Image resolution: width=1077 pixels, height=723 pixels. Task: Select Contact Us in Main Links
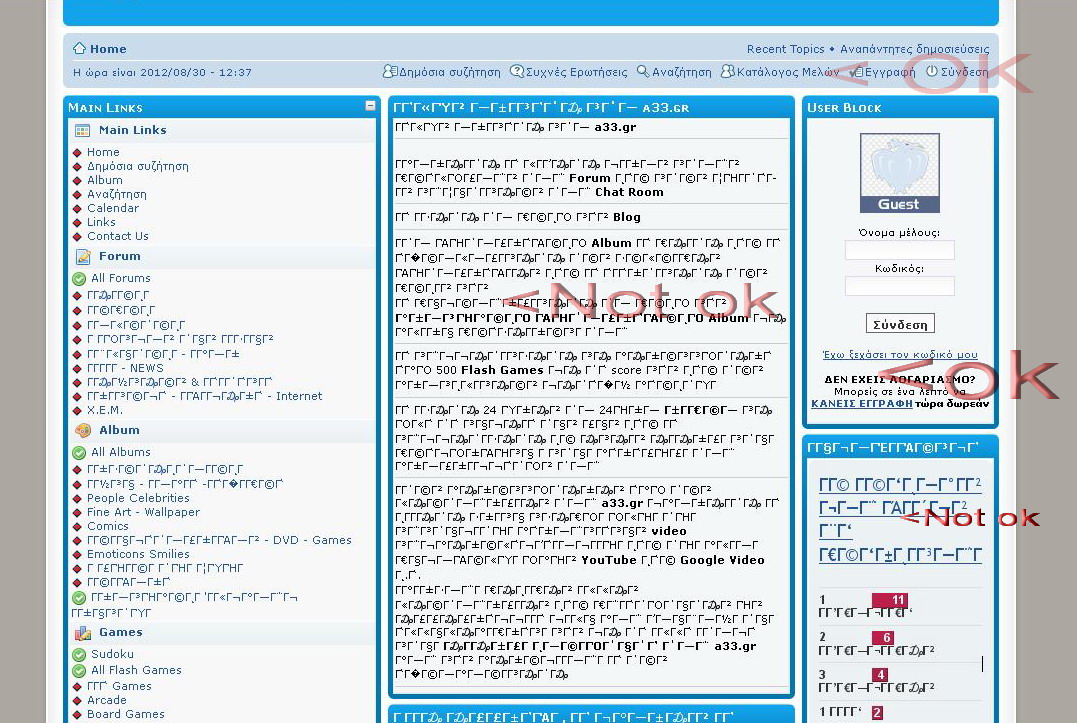tap(117, 236)
